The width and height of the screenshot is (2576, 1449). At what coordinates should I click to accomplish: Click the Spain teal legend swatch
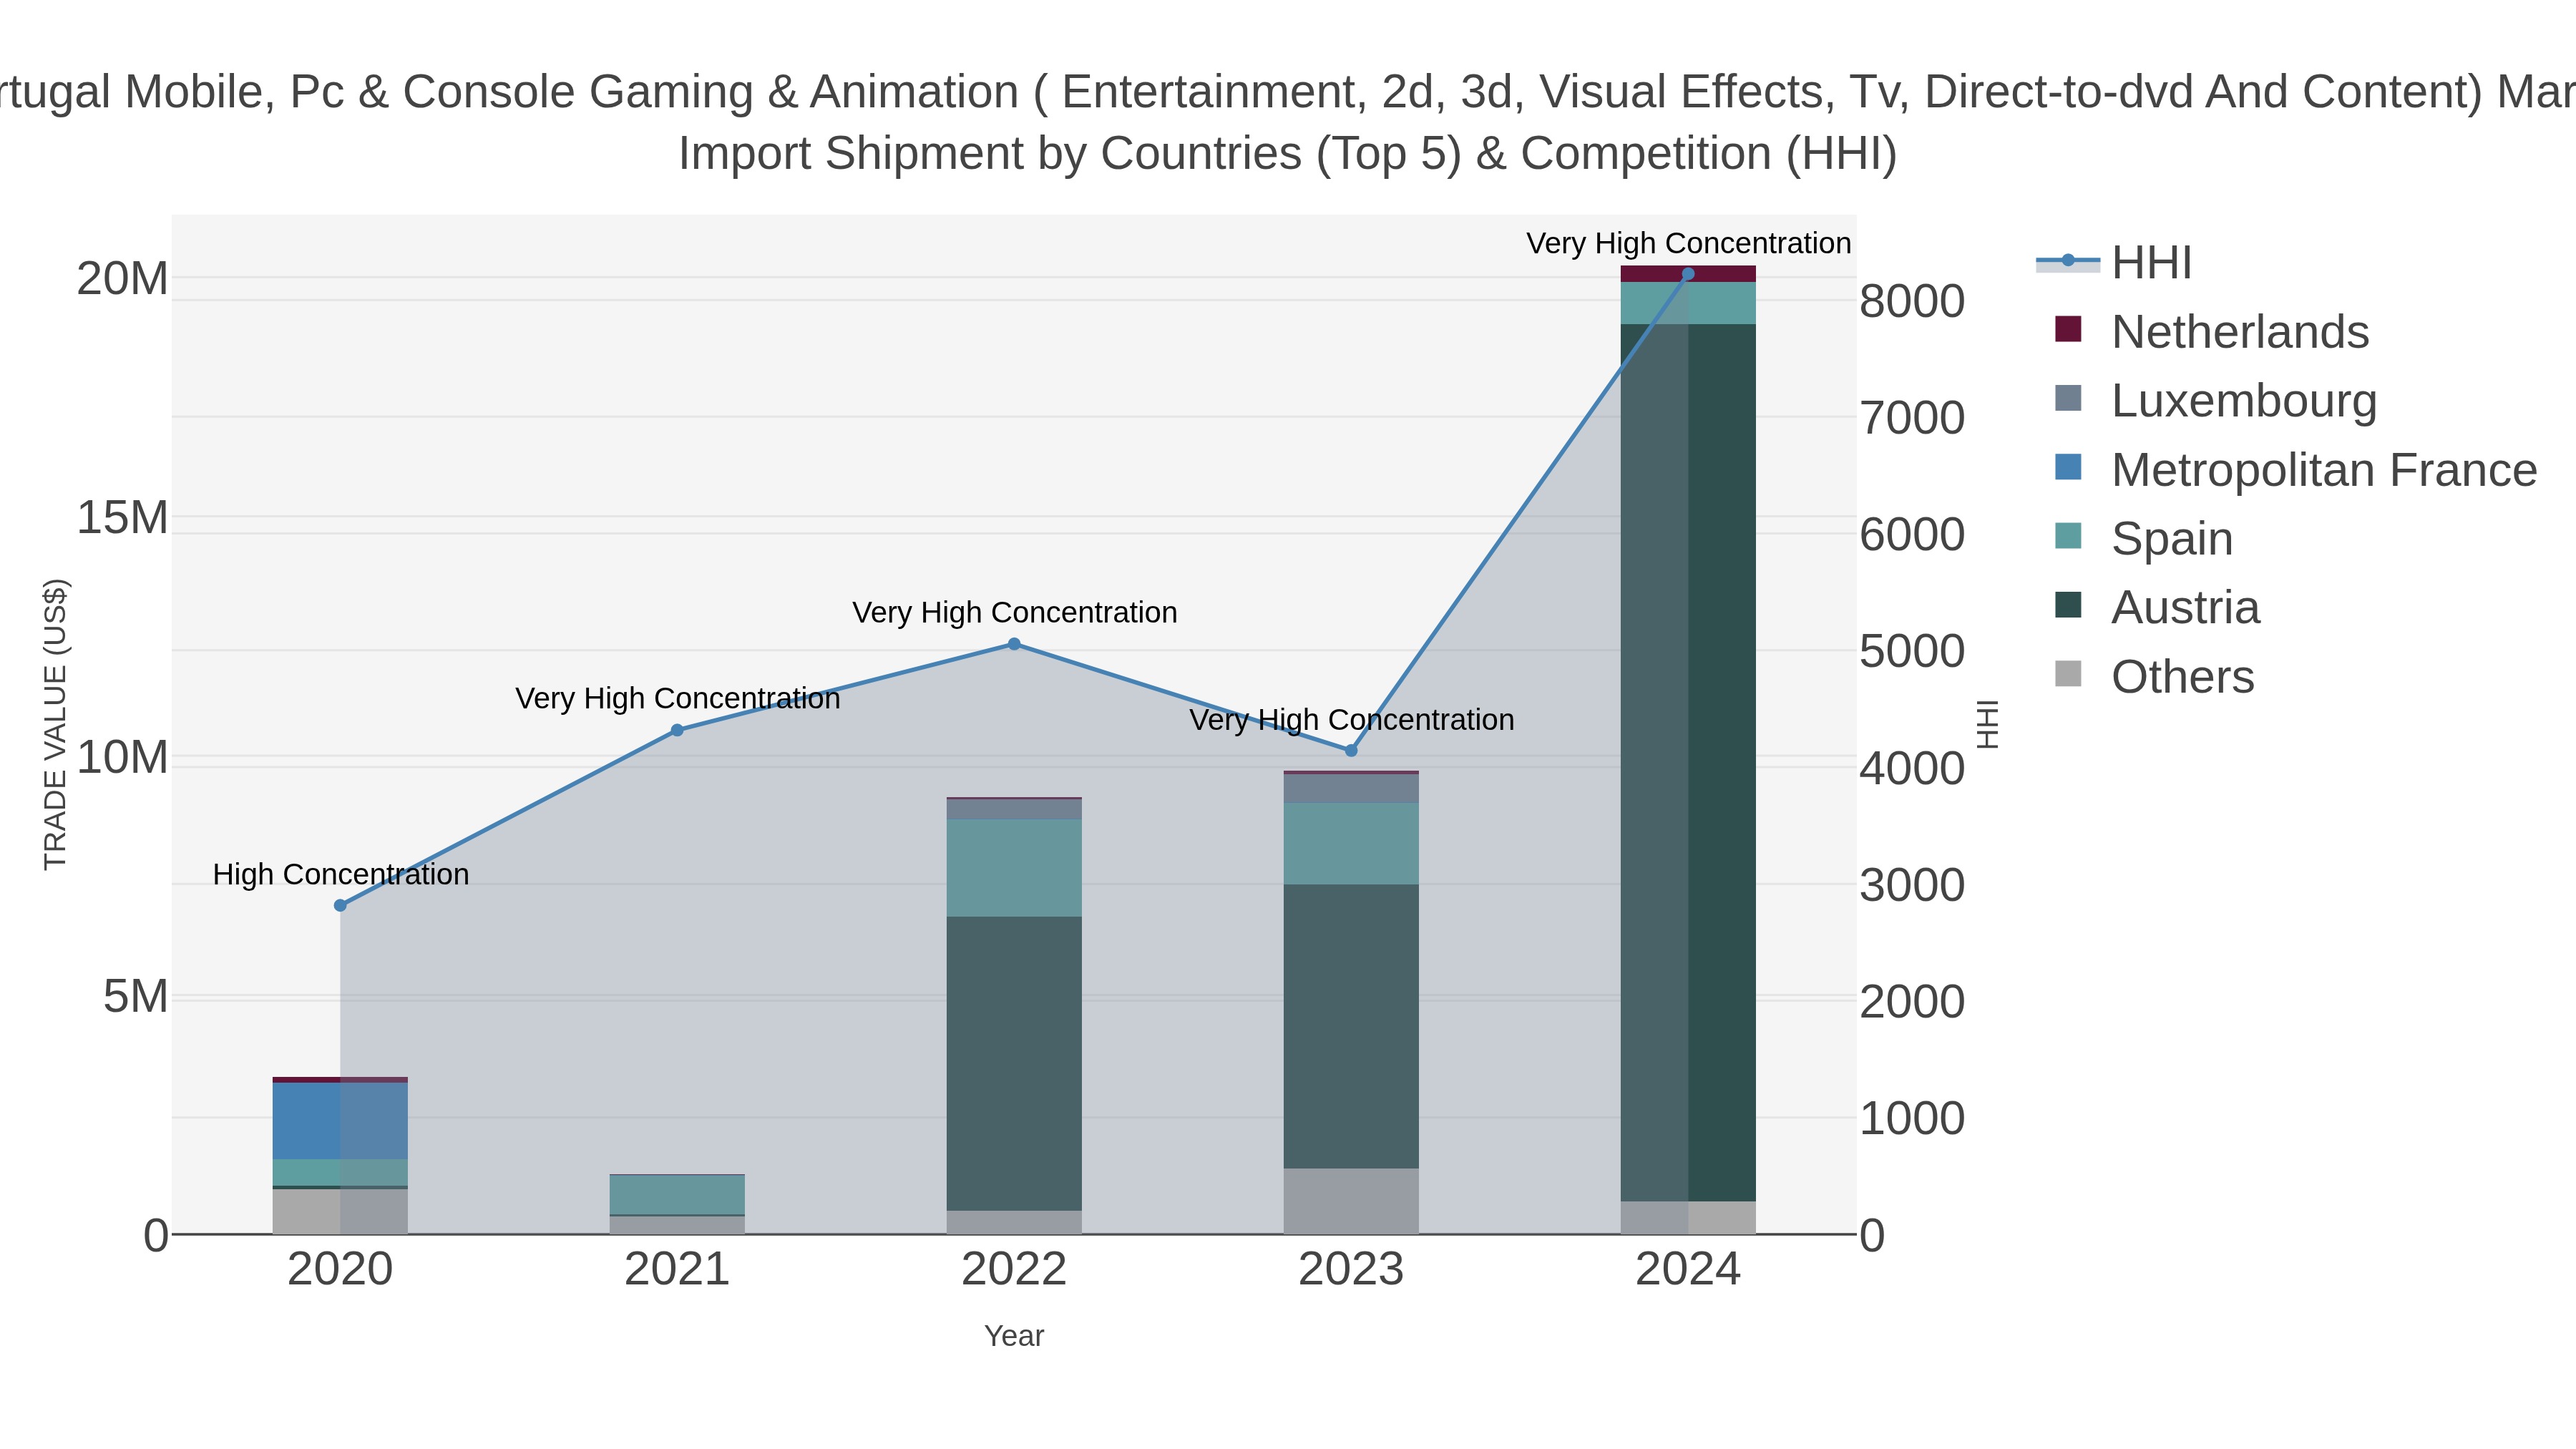pyautogui.click(x=2068, y=536)
